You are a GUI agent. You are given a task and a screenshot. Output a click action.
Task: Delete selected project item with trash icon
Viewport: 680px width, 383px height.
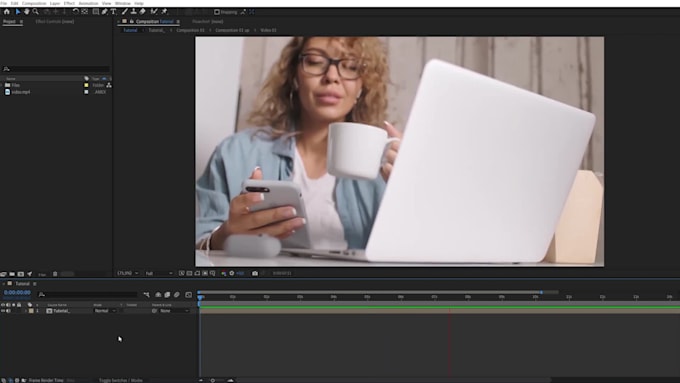pyautogui.click(x=55, y=274)
